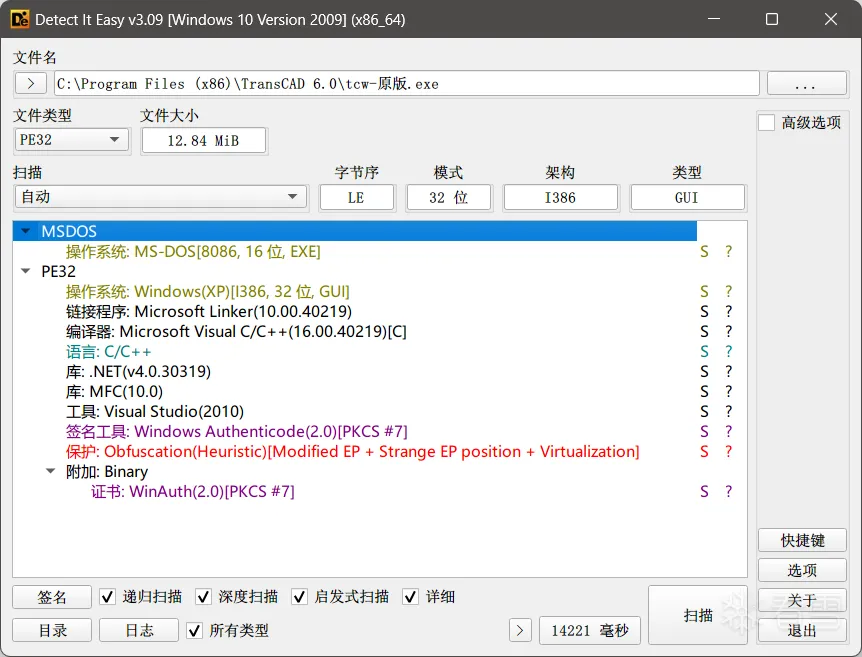Click ? icon on MFC(10.0) row
The image size is (862, 657).
[x=728, y=391]
